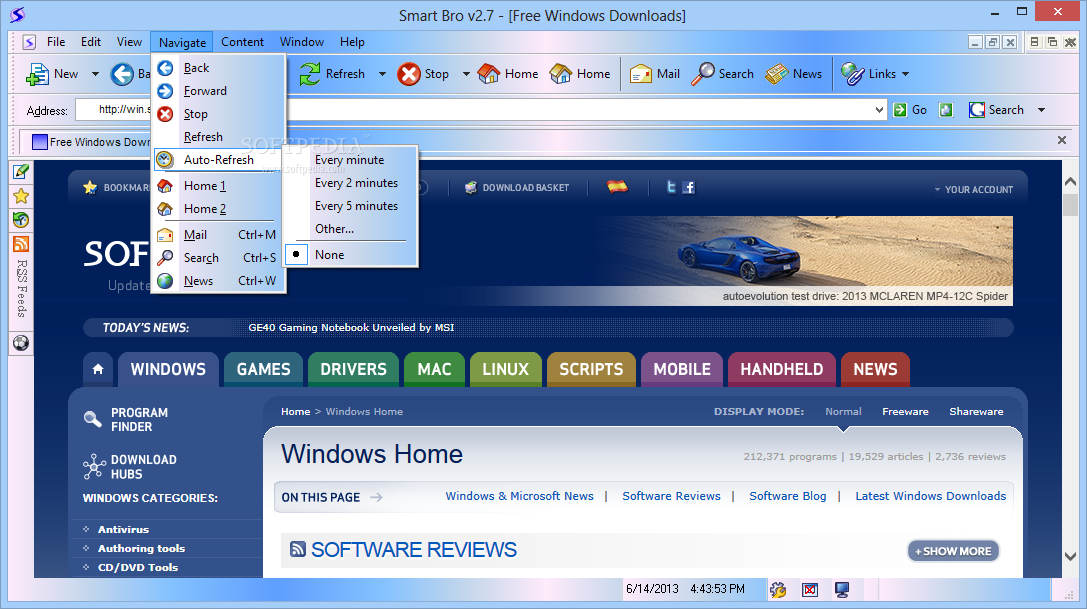Open the MOBILE site tab

coord(682,369)
